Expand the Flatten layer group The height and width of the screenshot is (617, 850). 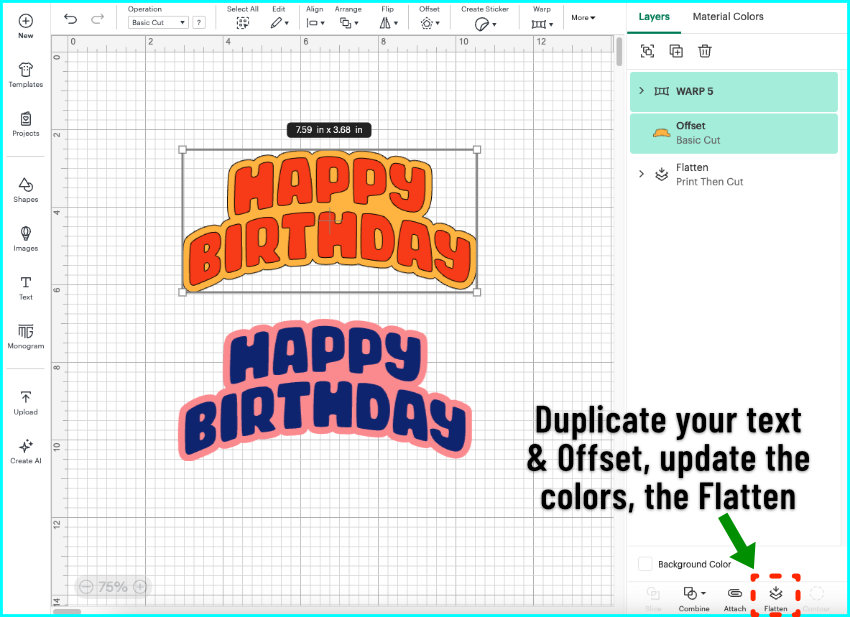tap(642, 173)
